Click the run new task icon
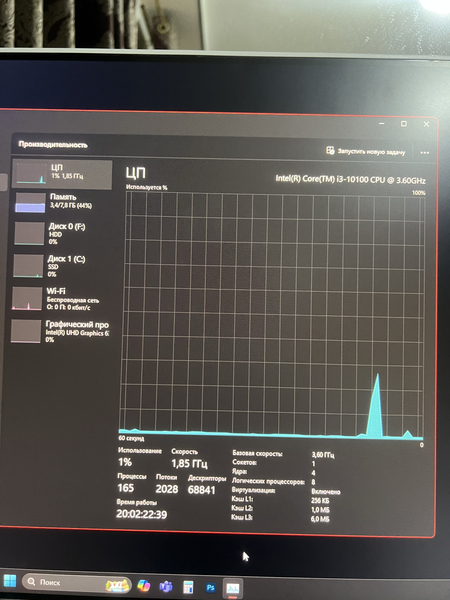 click(330, 150)
